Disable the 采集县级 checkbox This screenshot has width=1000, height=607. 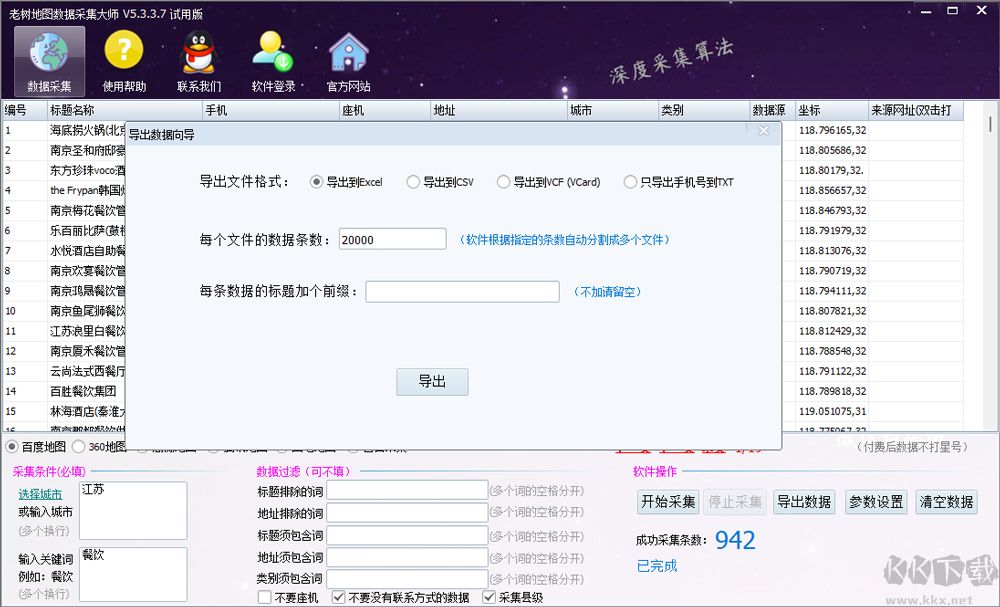(489, 596)
